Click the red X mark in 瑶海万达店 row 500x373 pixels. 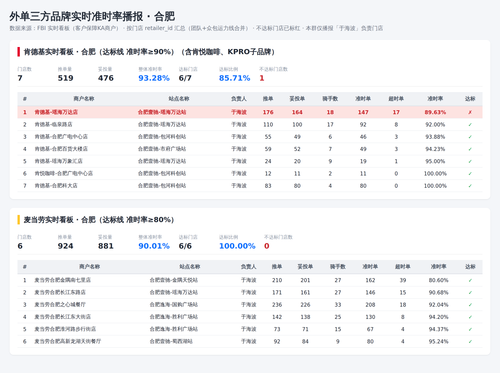(470, 112)
